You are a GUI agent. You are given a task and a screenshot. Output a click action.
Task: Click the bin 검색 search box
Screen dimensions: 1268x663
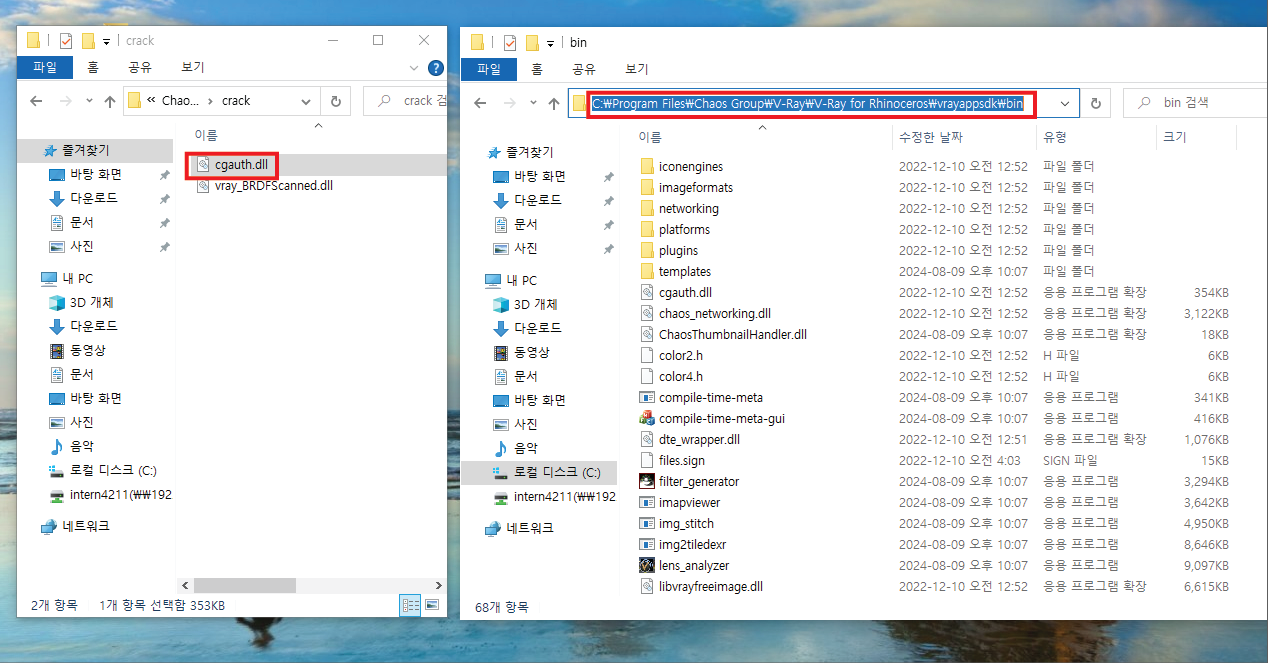coord(1193,103)
